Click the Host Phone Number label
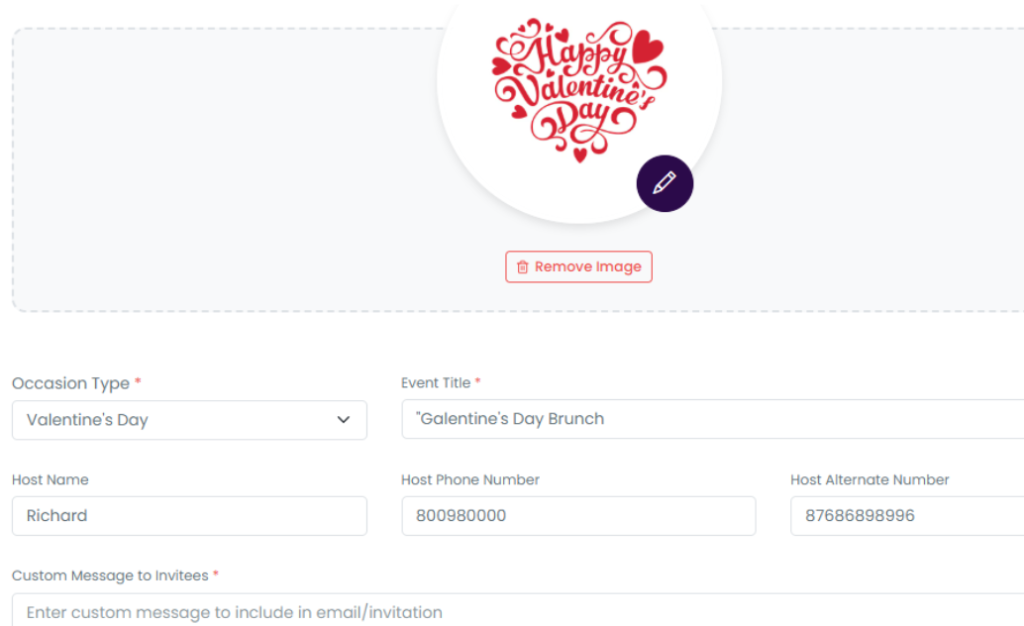Image resolution: width=1024 pixels, height=626 pixels. tap(470, 480)
